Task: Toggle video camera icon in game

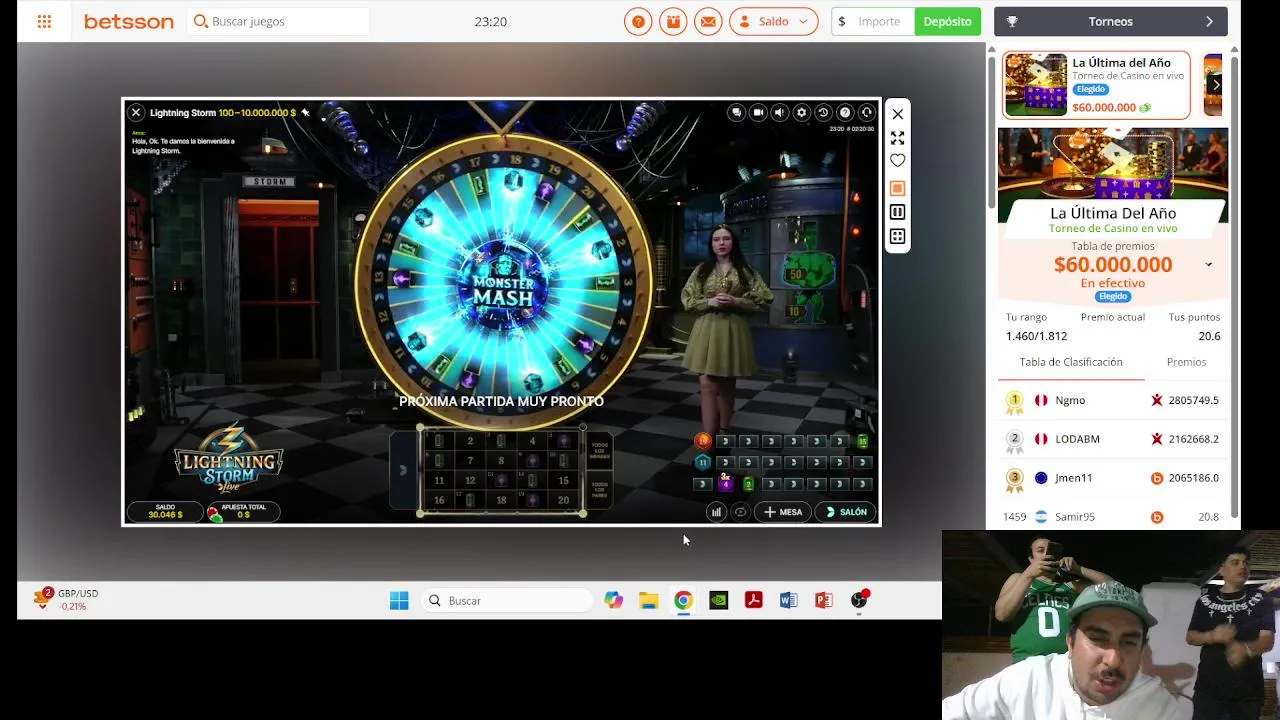Action: 758,113
